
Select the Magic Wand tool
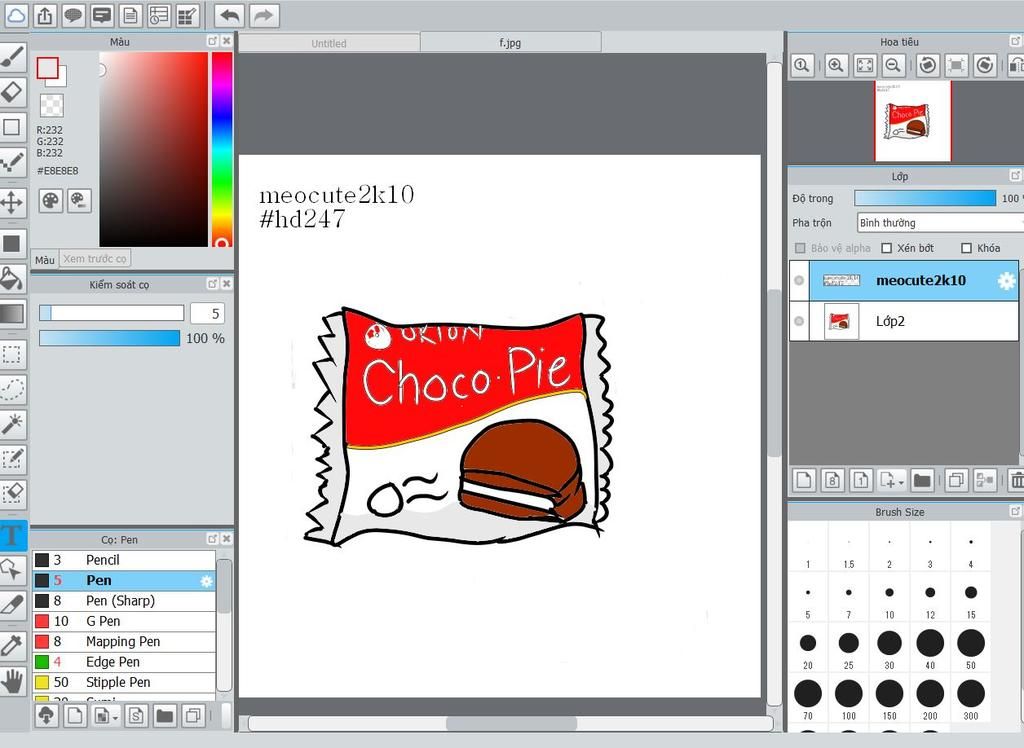pyautogui.click(x=12, y=425)
